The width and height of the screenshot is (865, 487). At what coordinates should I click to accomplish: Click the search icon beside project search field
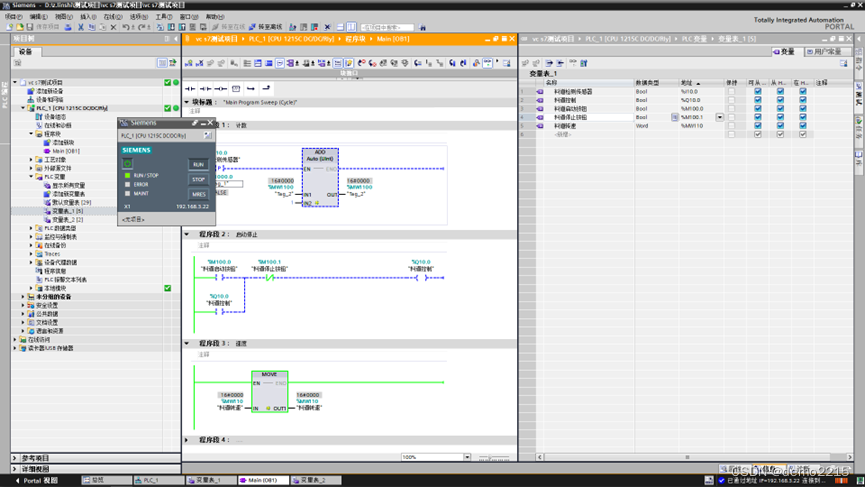422,26
